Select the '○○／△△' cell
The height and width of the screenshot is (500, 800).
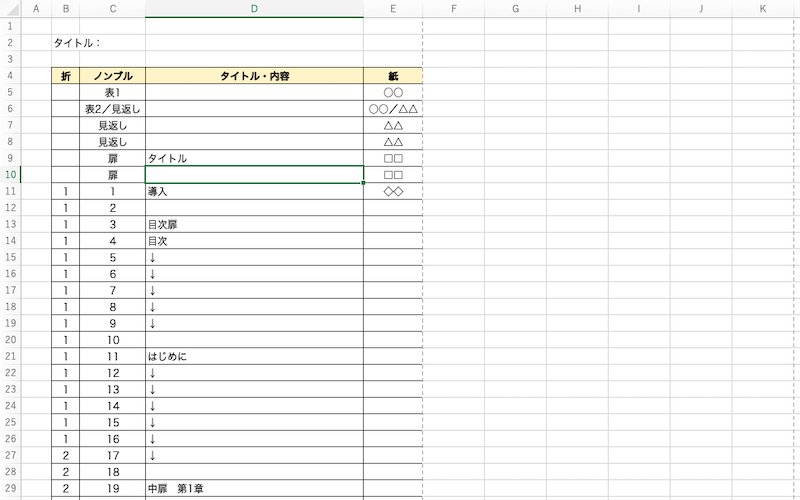coord(393,109)
